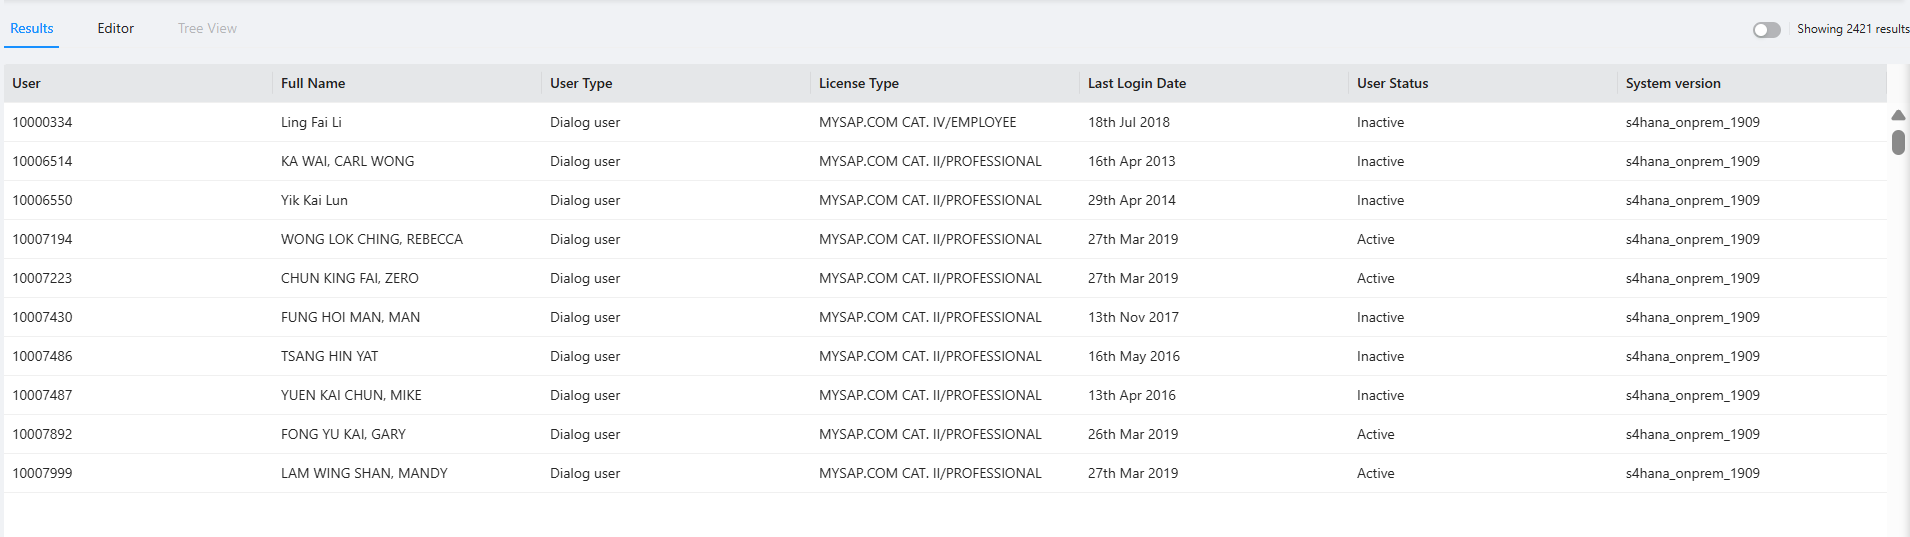This screenshot has height=537, width=1910.
Task: Toggle the switch beside "Showing 2421 results"
Action: click(x=1766, y=30)
